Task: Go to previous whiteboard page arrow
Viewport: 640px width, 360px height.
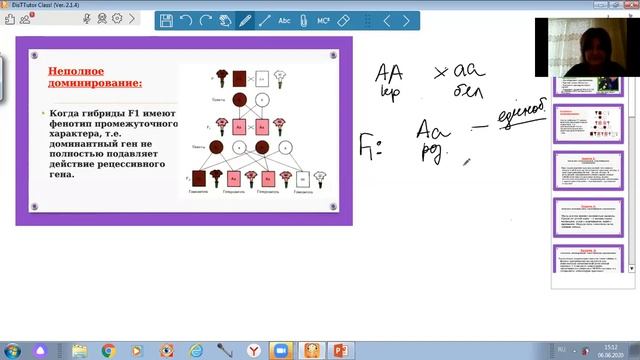Action: pos(387,21)
